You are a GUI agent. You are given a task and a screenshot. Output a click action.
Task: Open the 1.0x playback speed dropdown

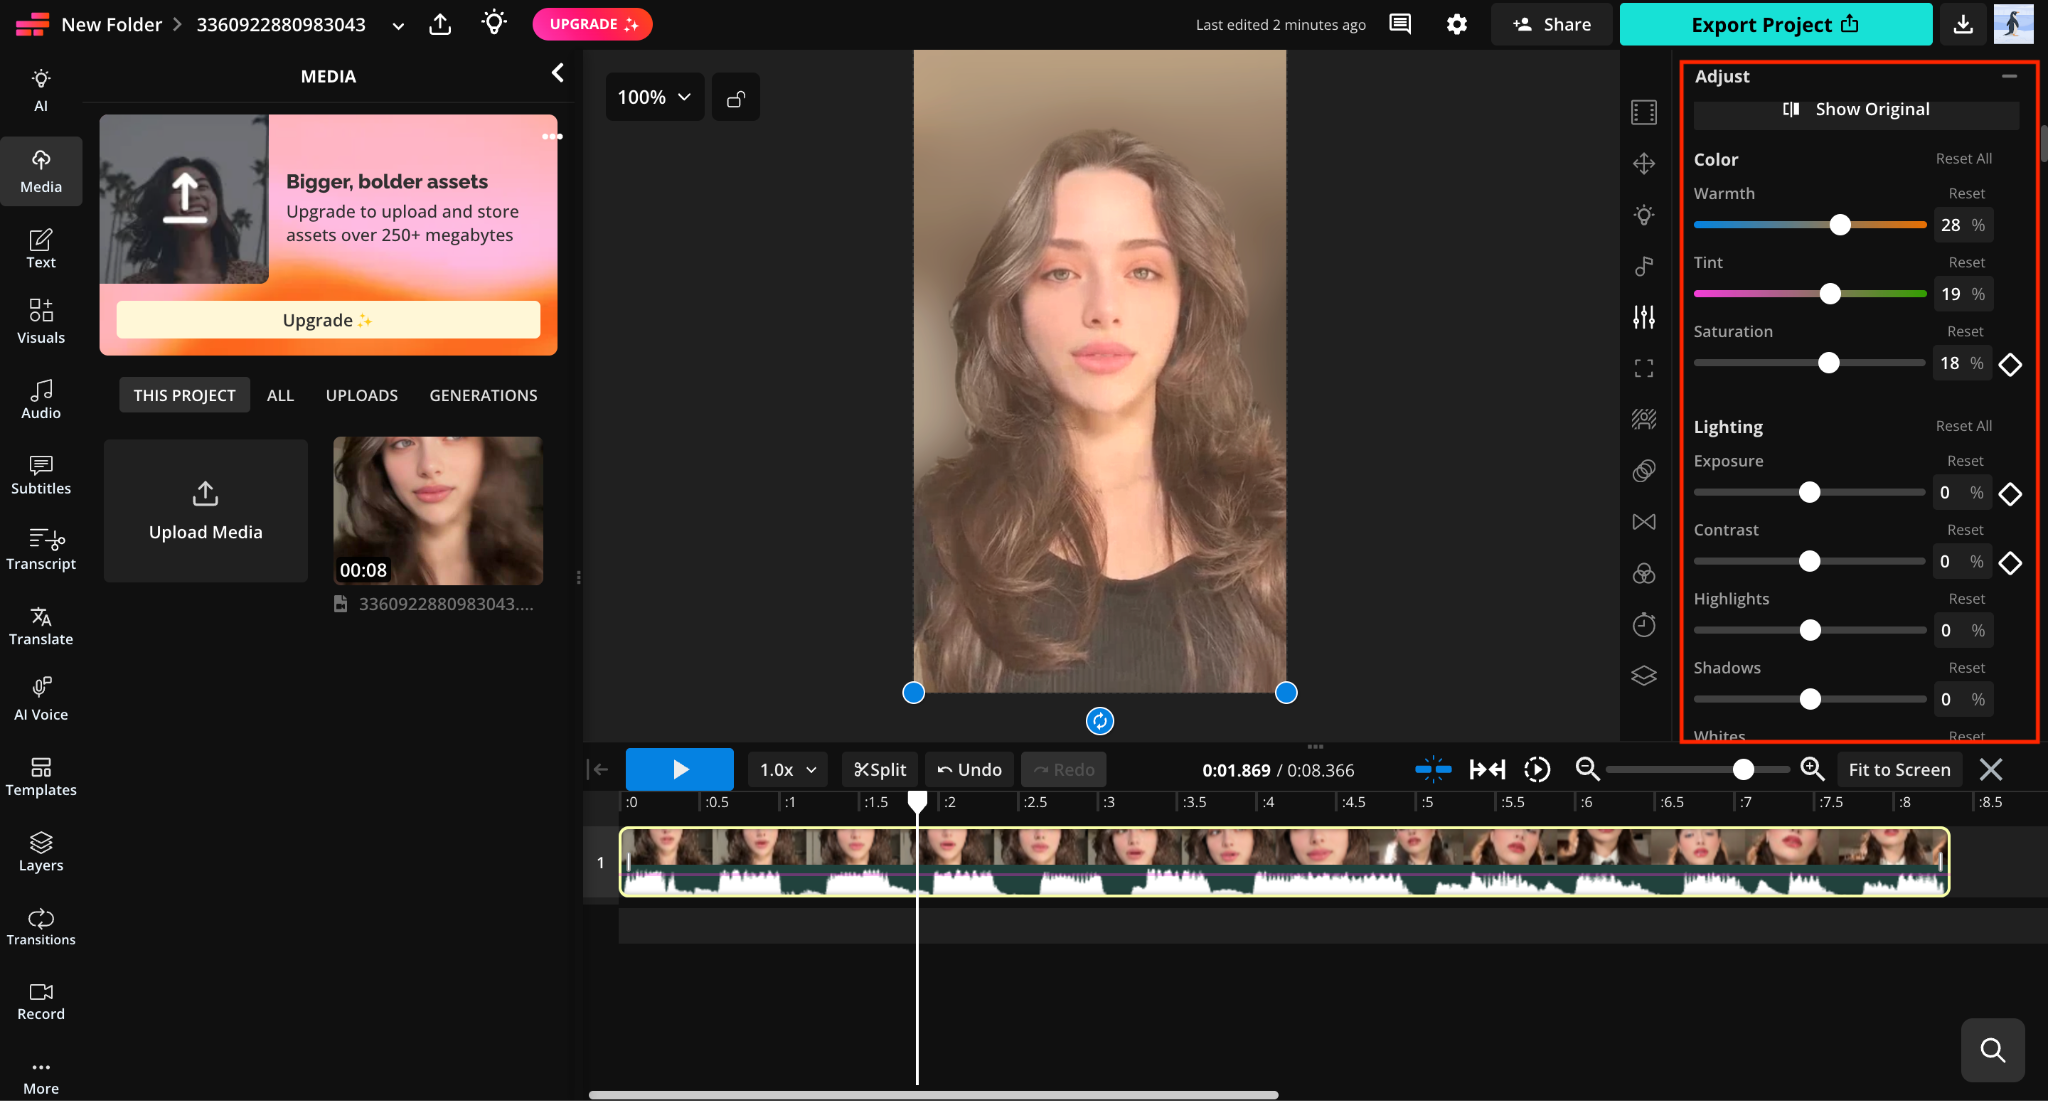point(788,770)
